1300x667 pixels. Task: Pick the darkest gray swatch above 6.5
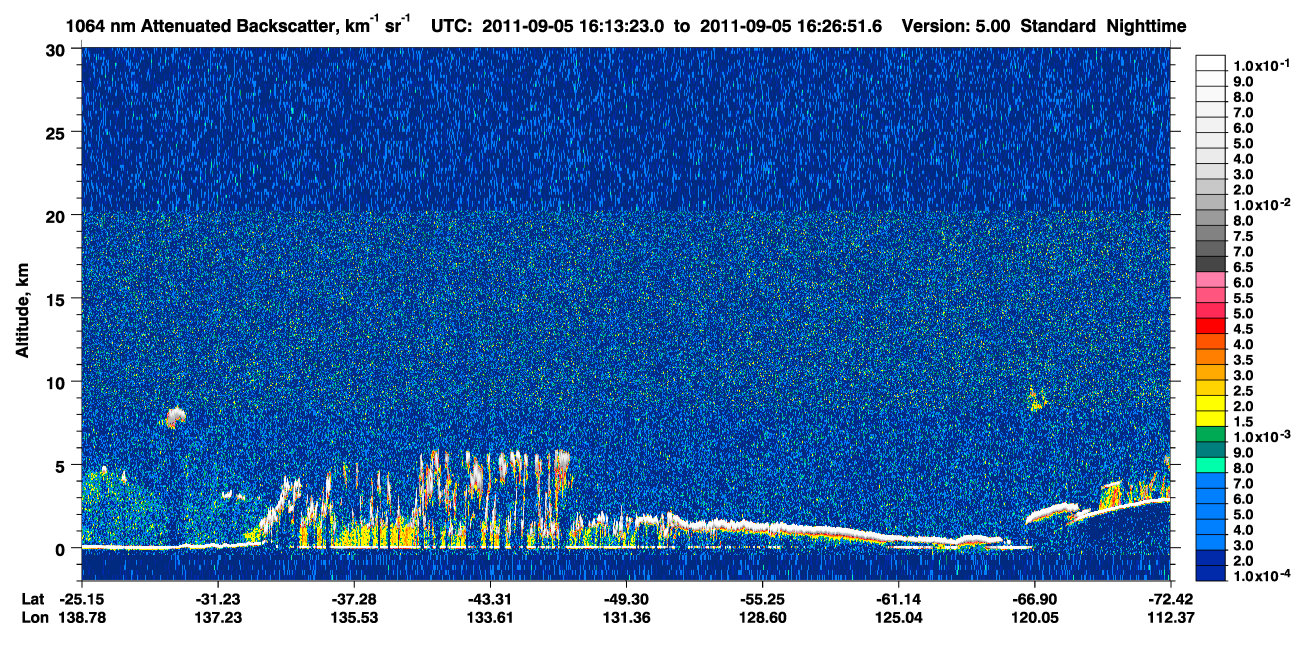click(x=1211, y=264)
